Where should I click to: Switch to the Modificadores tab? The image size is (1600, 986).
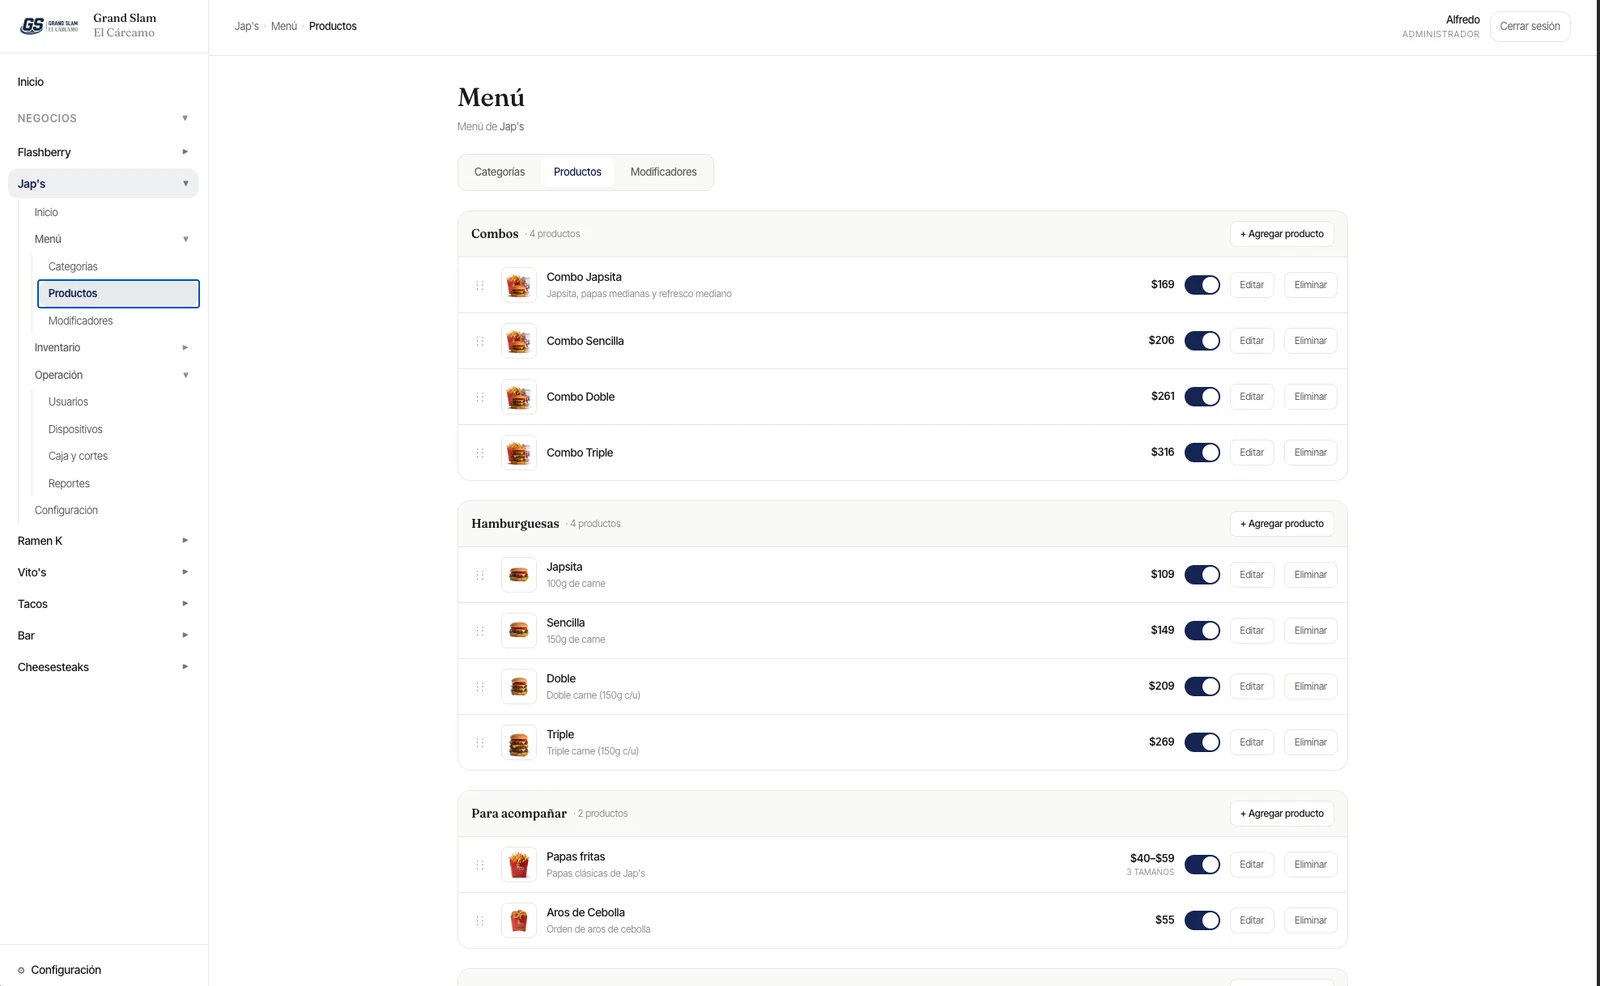click(x=663, y=172)
